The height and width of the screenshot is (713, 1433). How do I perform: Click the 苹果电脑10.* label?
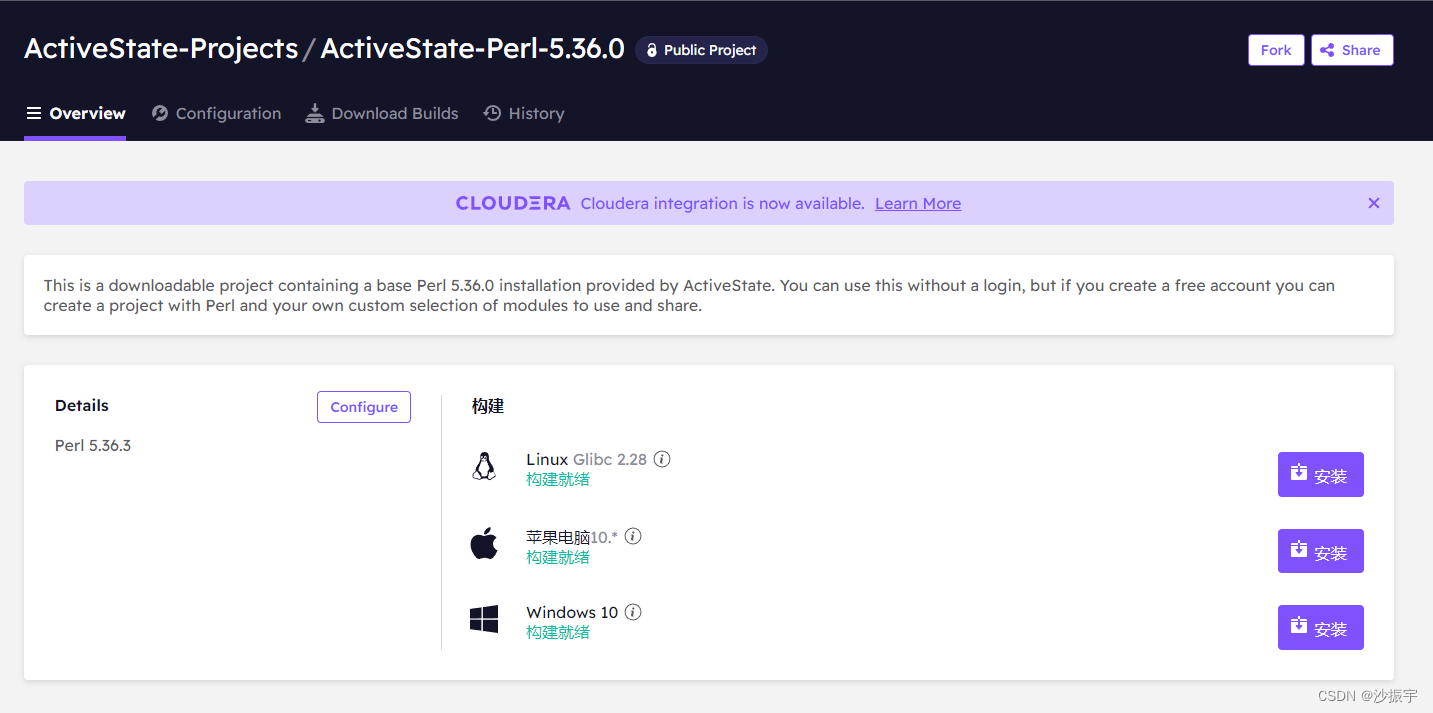[572, 537]
